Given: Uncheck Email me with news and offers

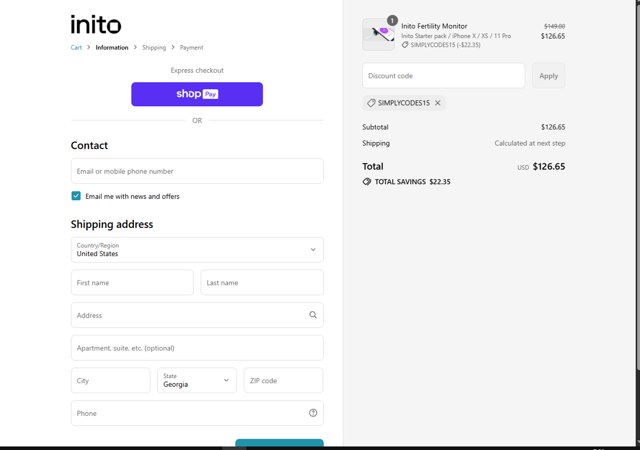Looking at the screenshot, I should [76, 196].
